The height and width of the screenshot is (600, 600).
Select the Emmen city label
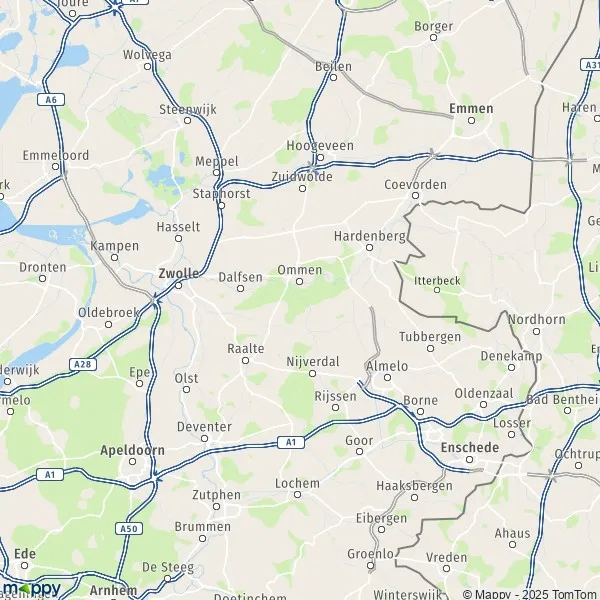tap(471, 108)
